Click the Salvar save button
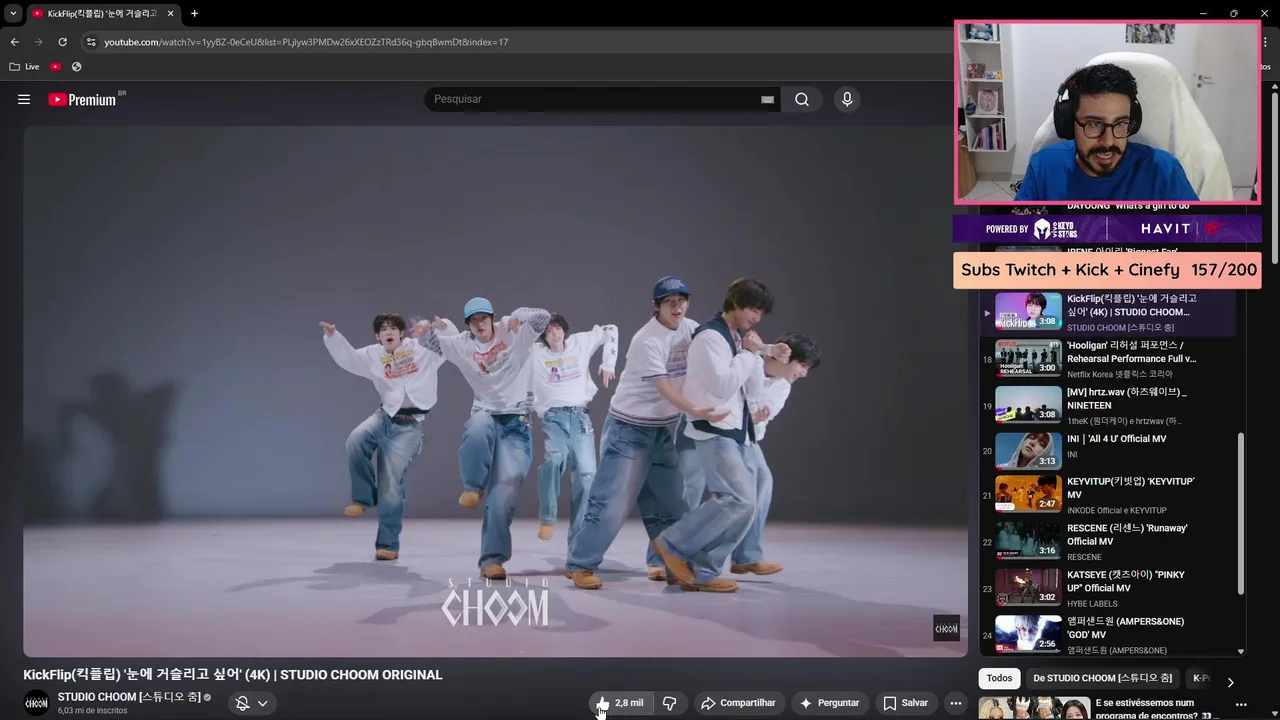Viewport: 1280px width, 720px height. point(905,703)
